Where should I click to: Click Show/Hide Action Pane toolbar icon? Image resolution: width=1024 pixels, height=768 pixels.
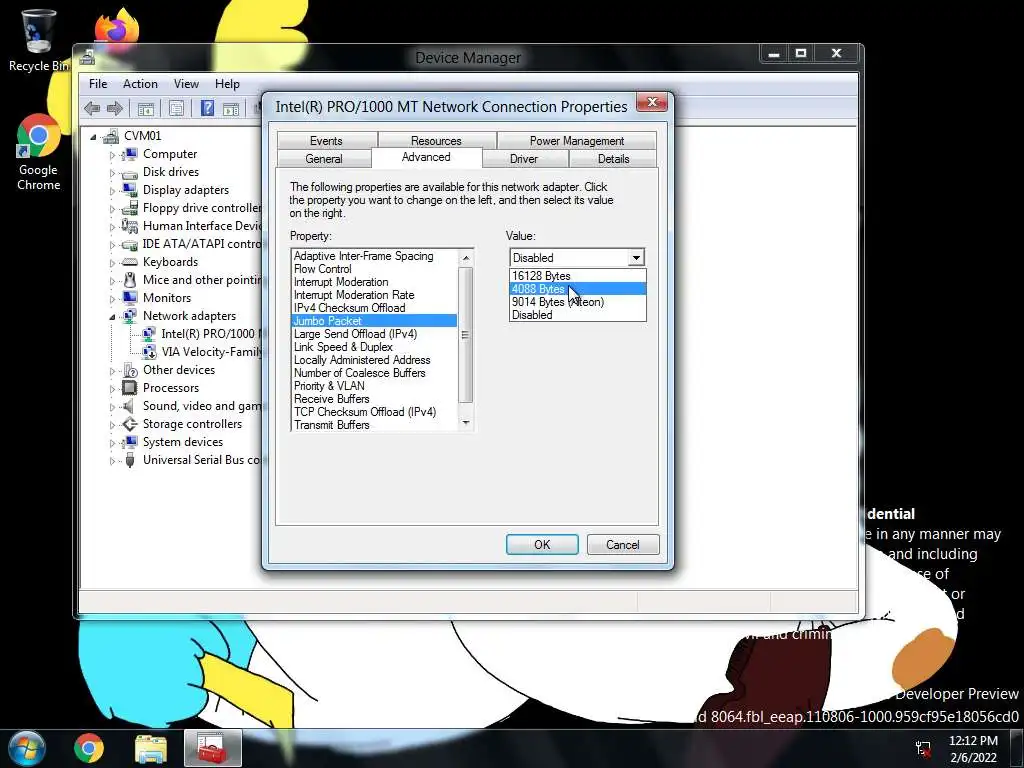(231, 108)
